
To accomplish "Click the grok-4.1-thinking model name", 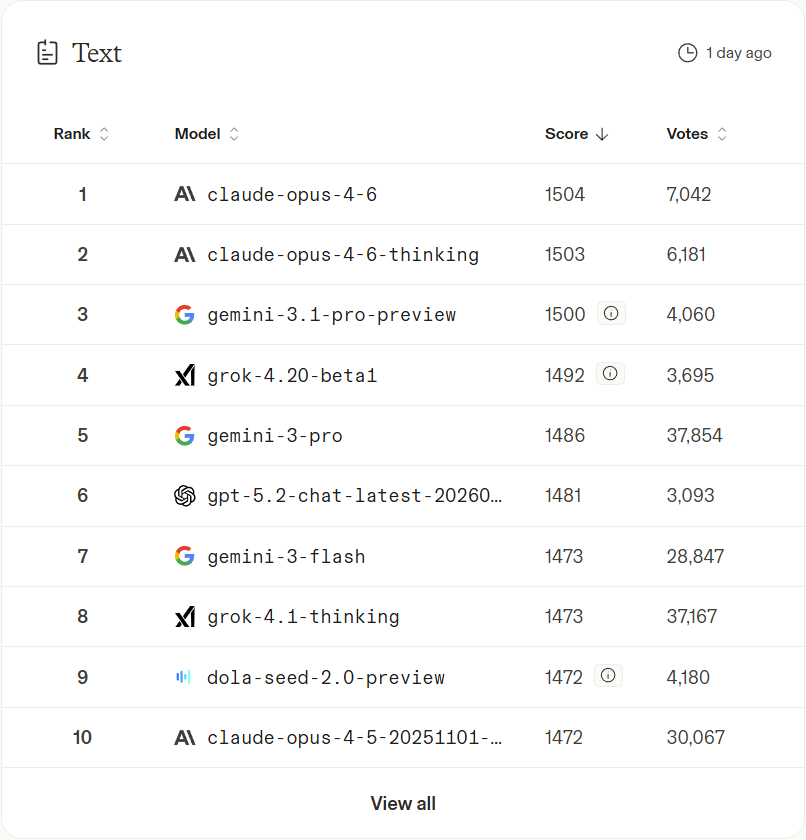I will [x=303, y=617].
